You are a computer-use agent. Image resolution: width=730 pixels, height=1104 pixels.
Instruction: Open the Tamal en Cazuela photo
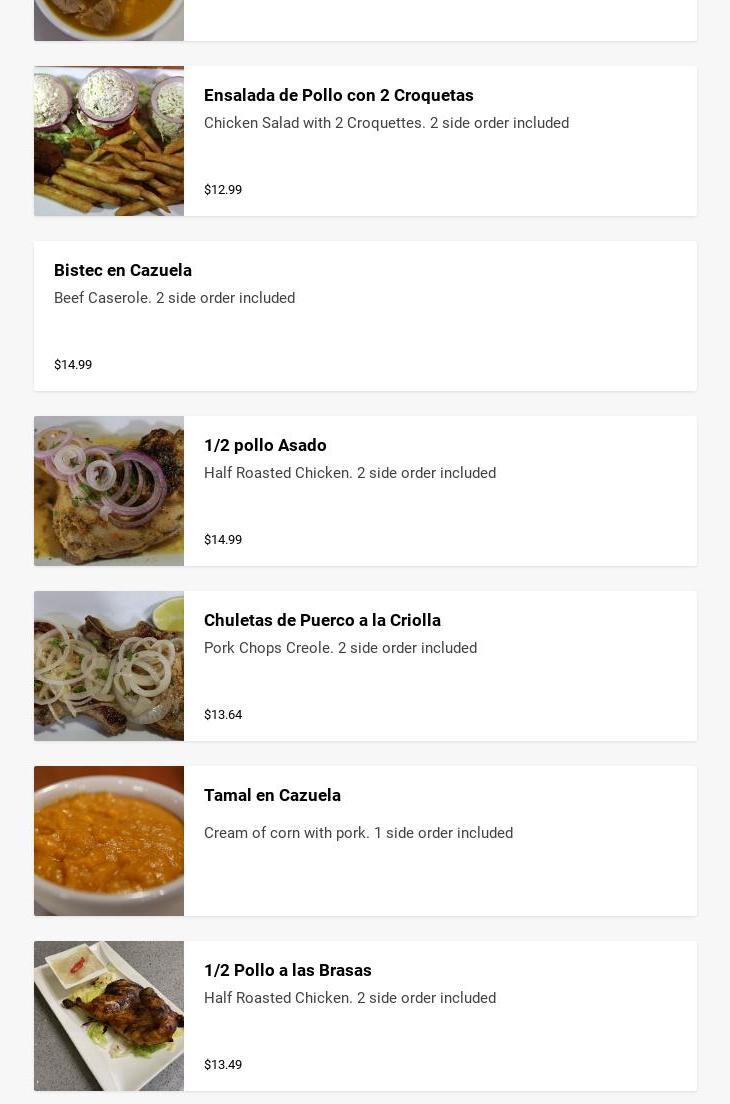coord(109,841)
